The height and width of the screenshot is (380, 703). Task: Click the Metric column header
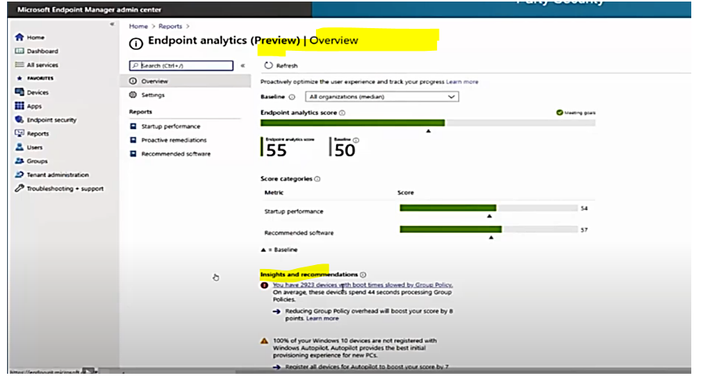point(274,193)
